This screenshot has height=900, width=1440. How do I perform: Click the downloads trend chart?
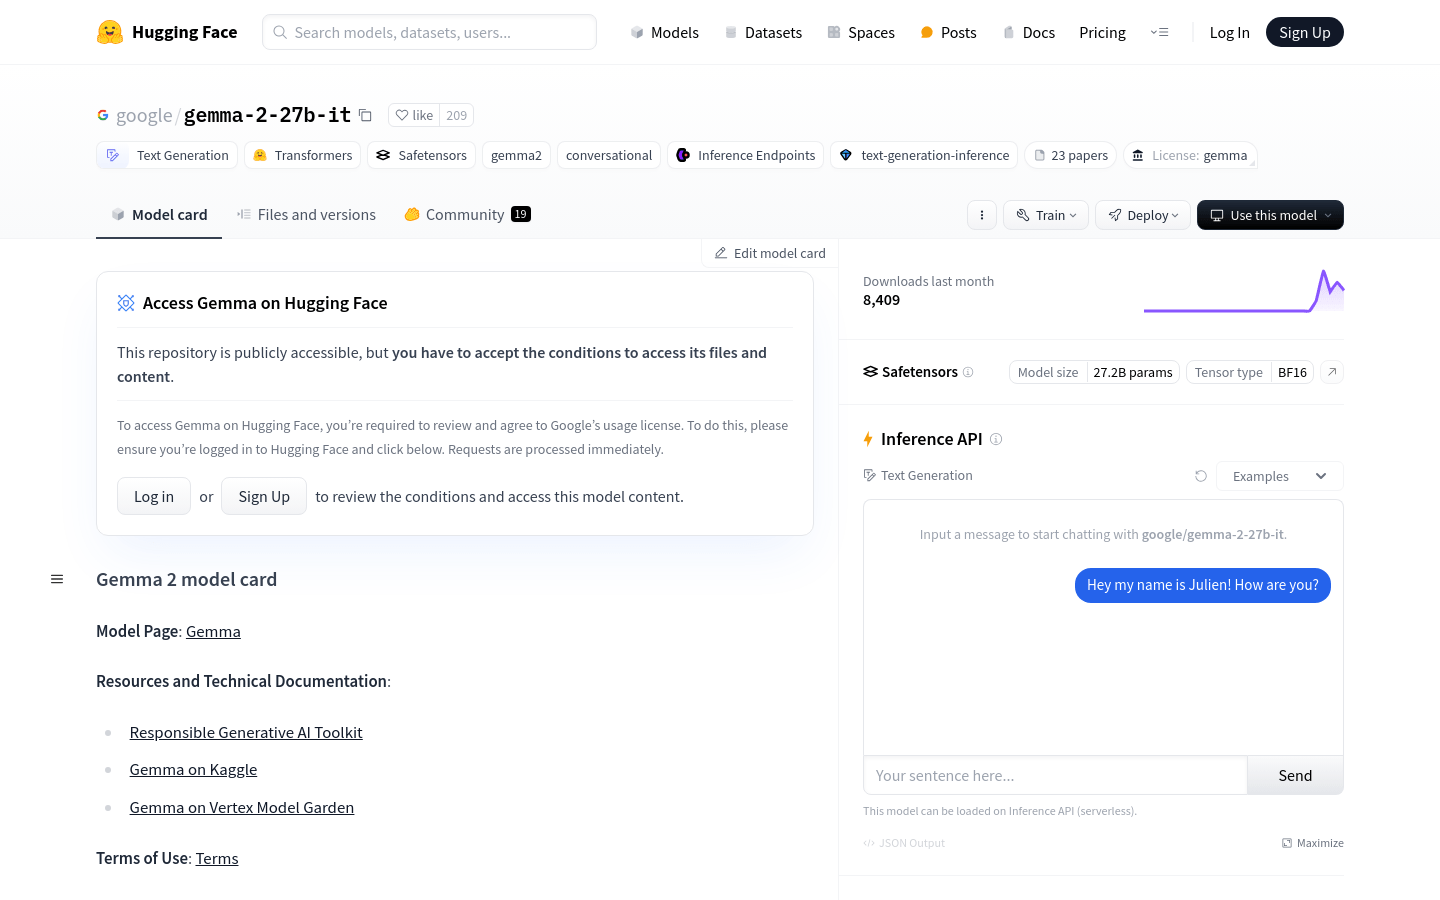1244,291
